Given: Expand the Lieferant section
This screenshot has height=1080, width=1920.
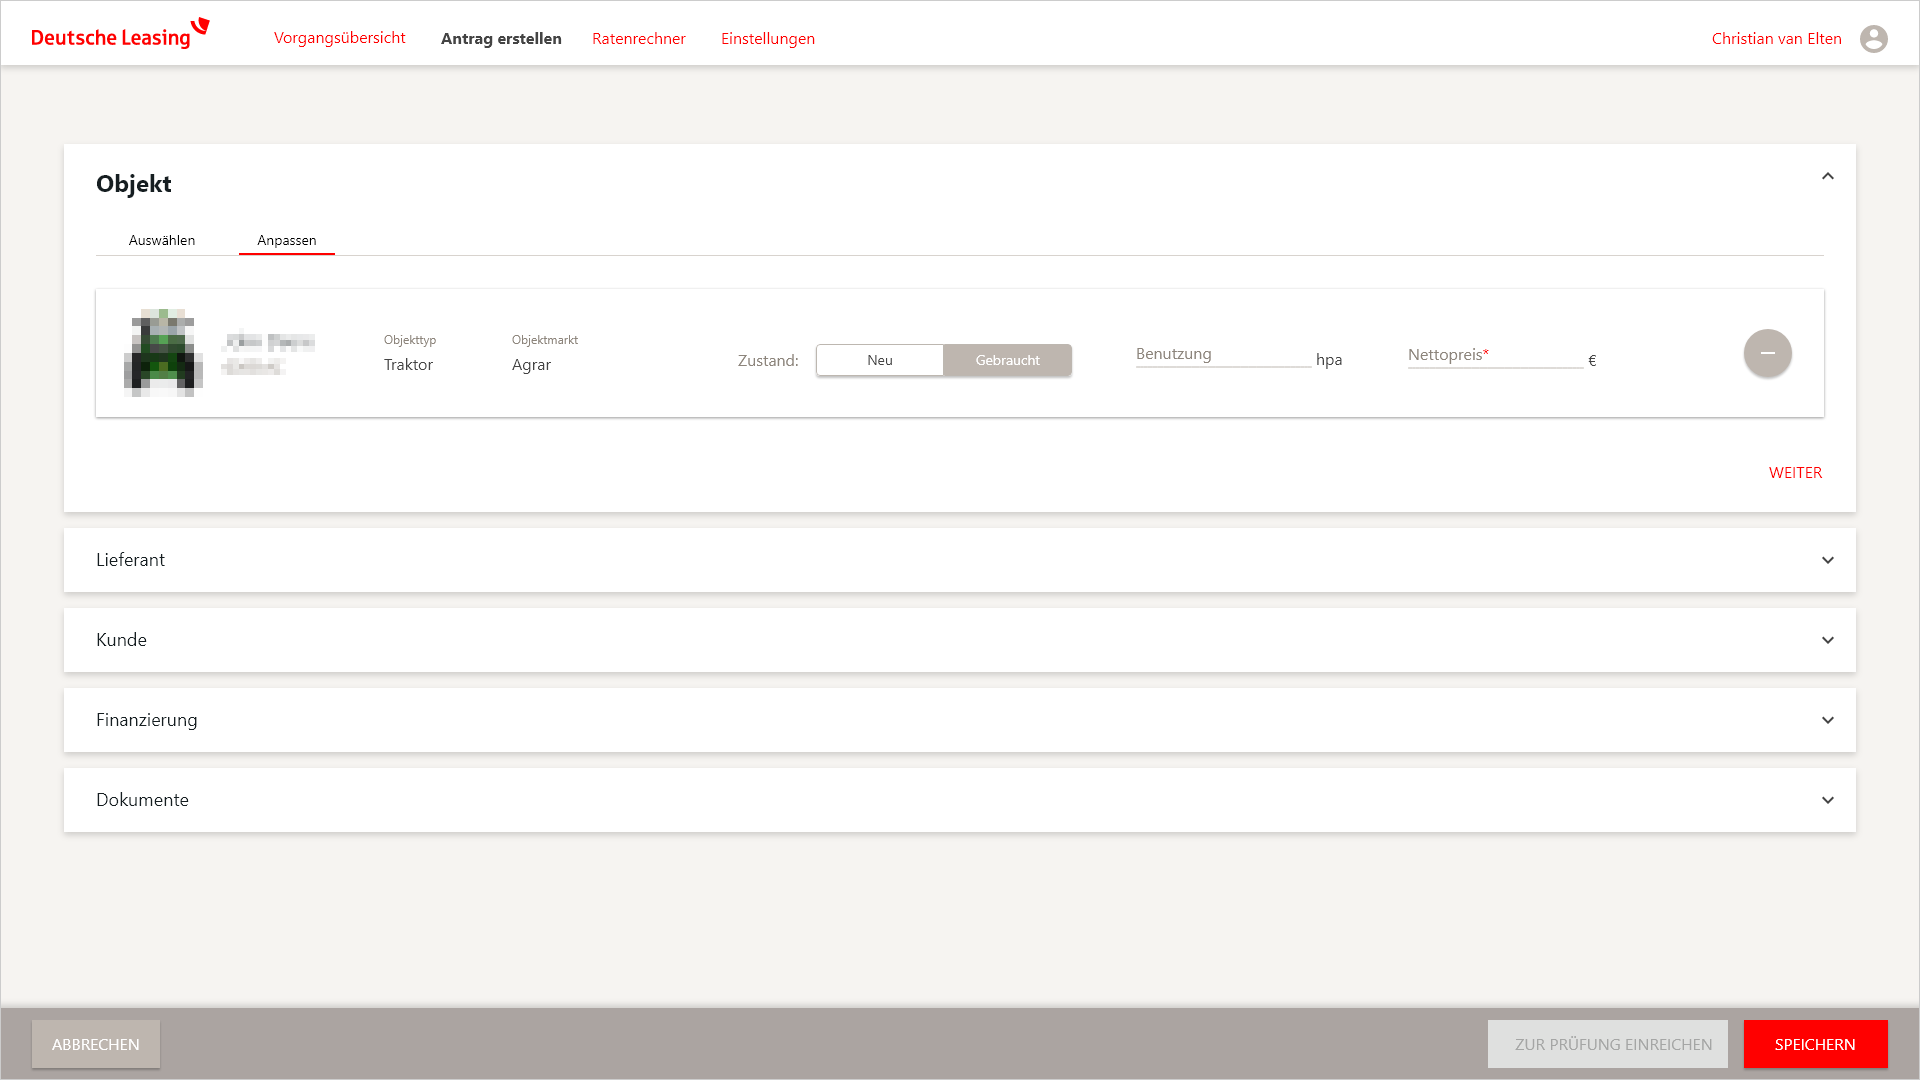Looking at the screenshot, I should click(x=1827, y=560).
